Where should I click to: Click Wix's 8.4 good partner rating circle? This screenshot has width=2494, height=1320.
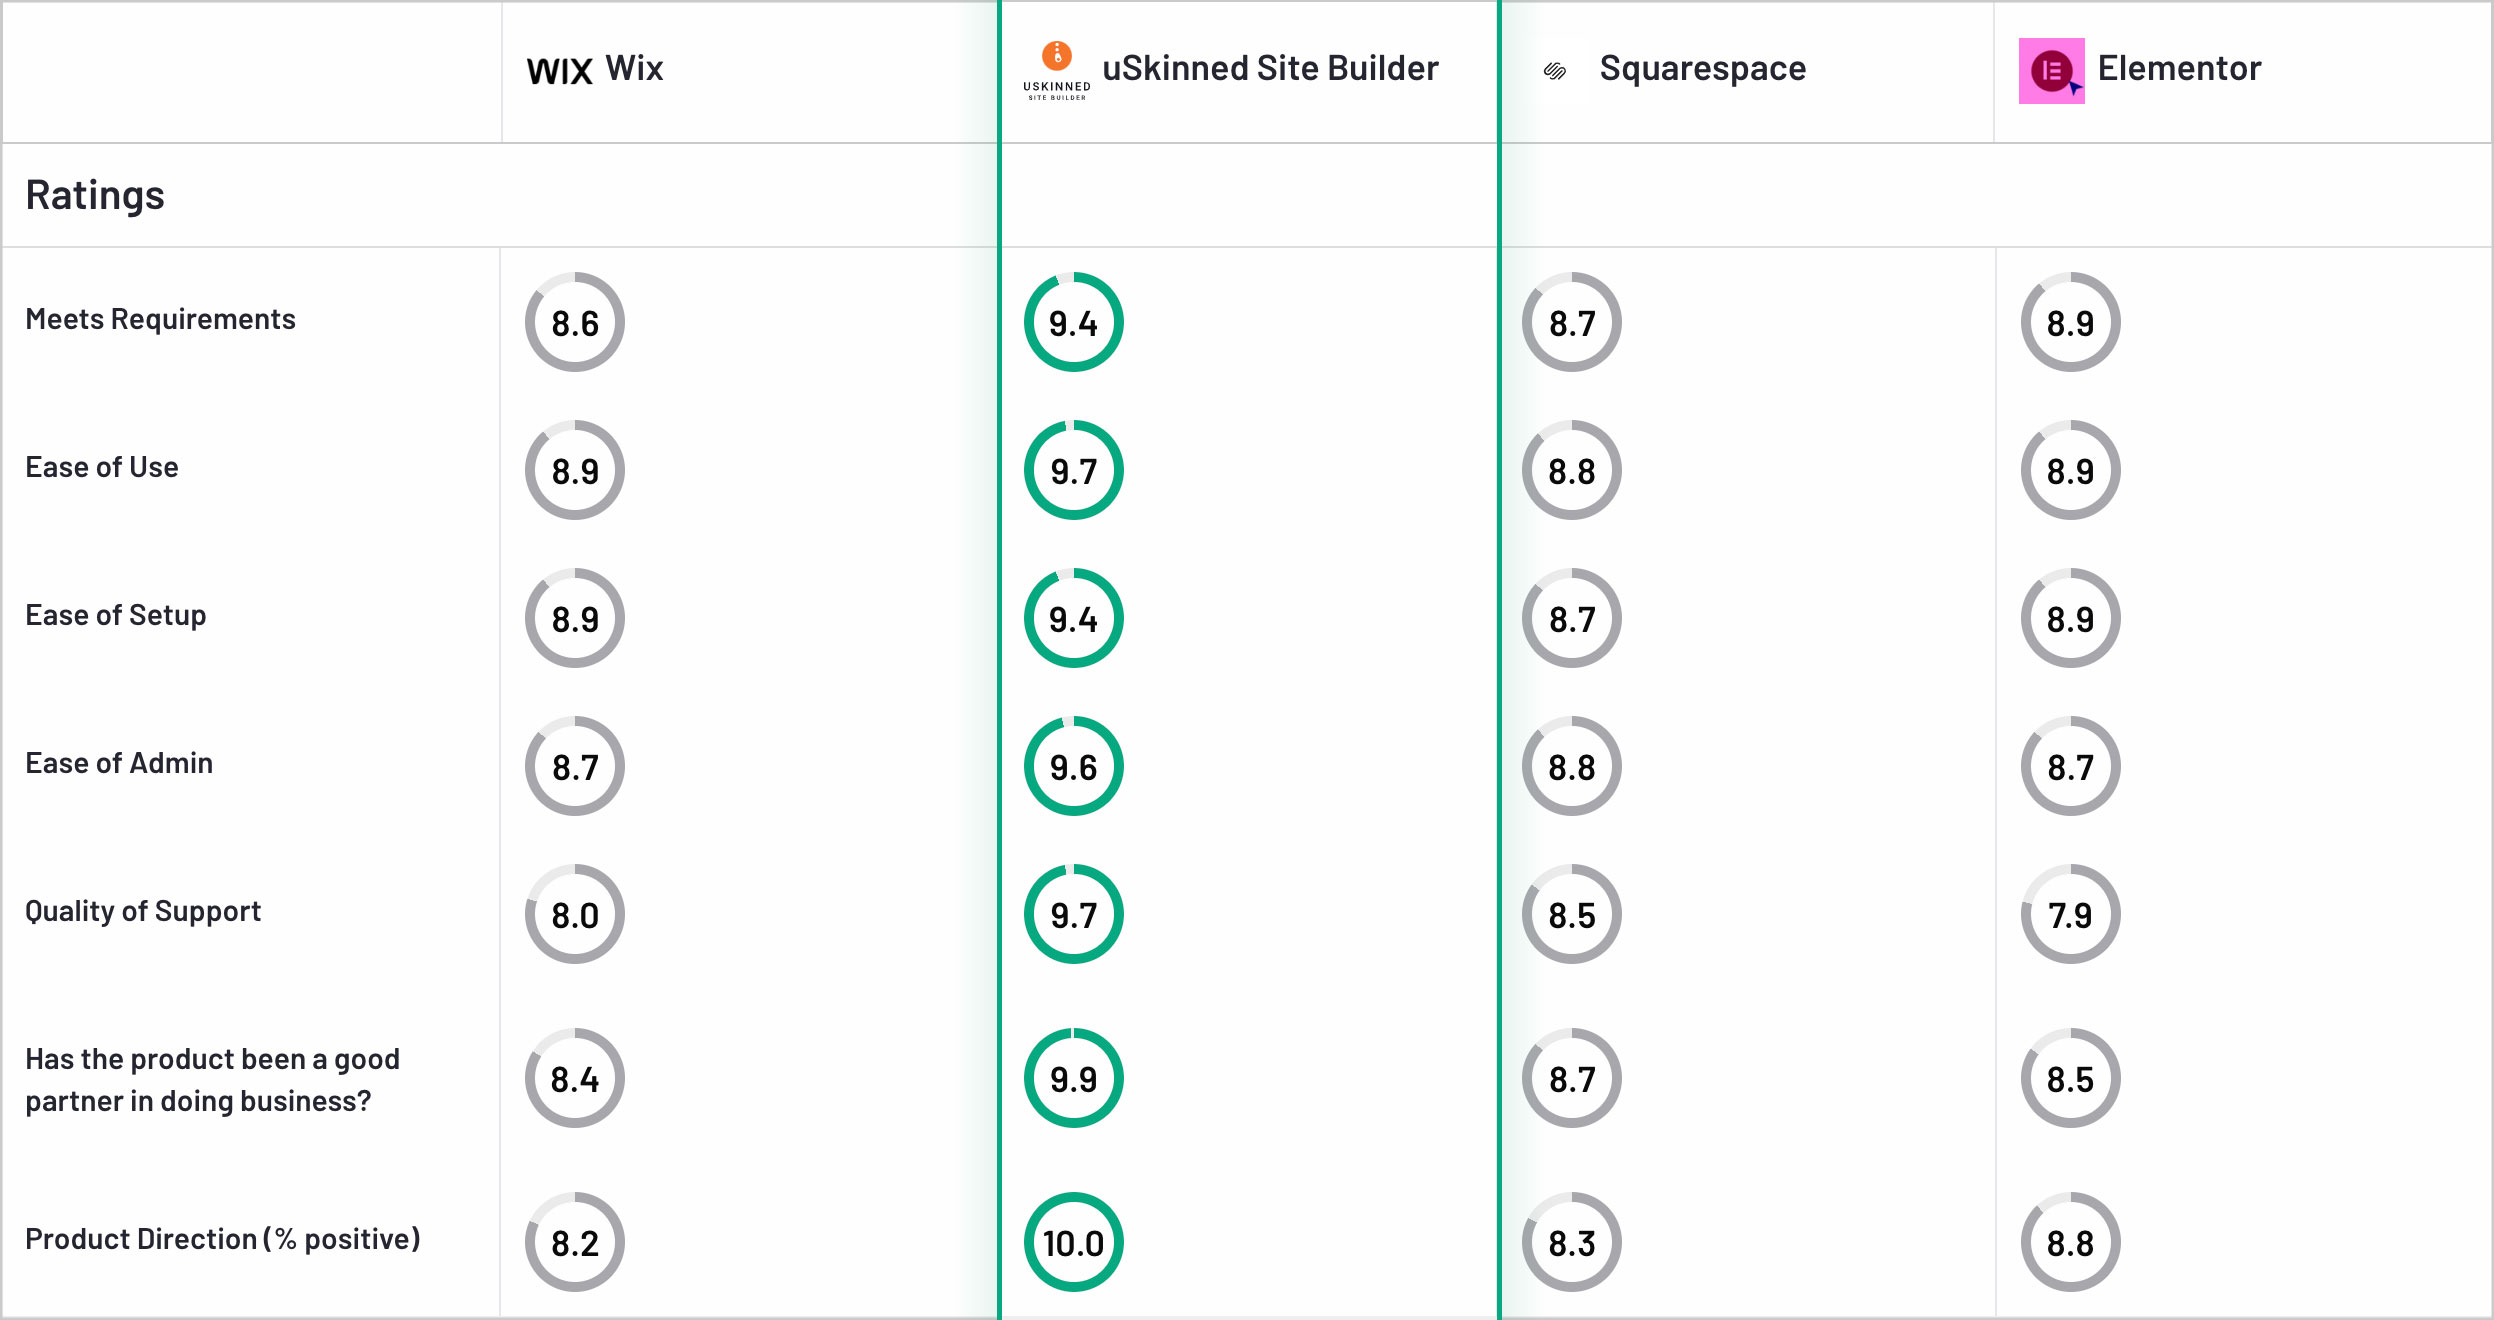(575, 1078)
